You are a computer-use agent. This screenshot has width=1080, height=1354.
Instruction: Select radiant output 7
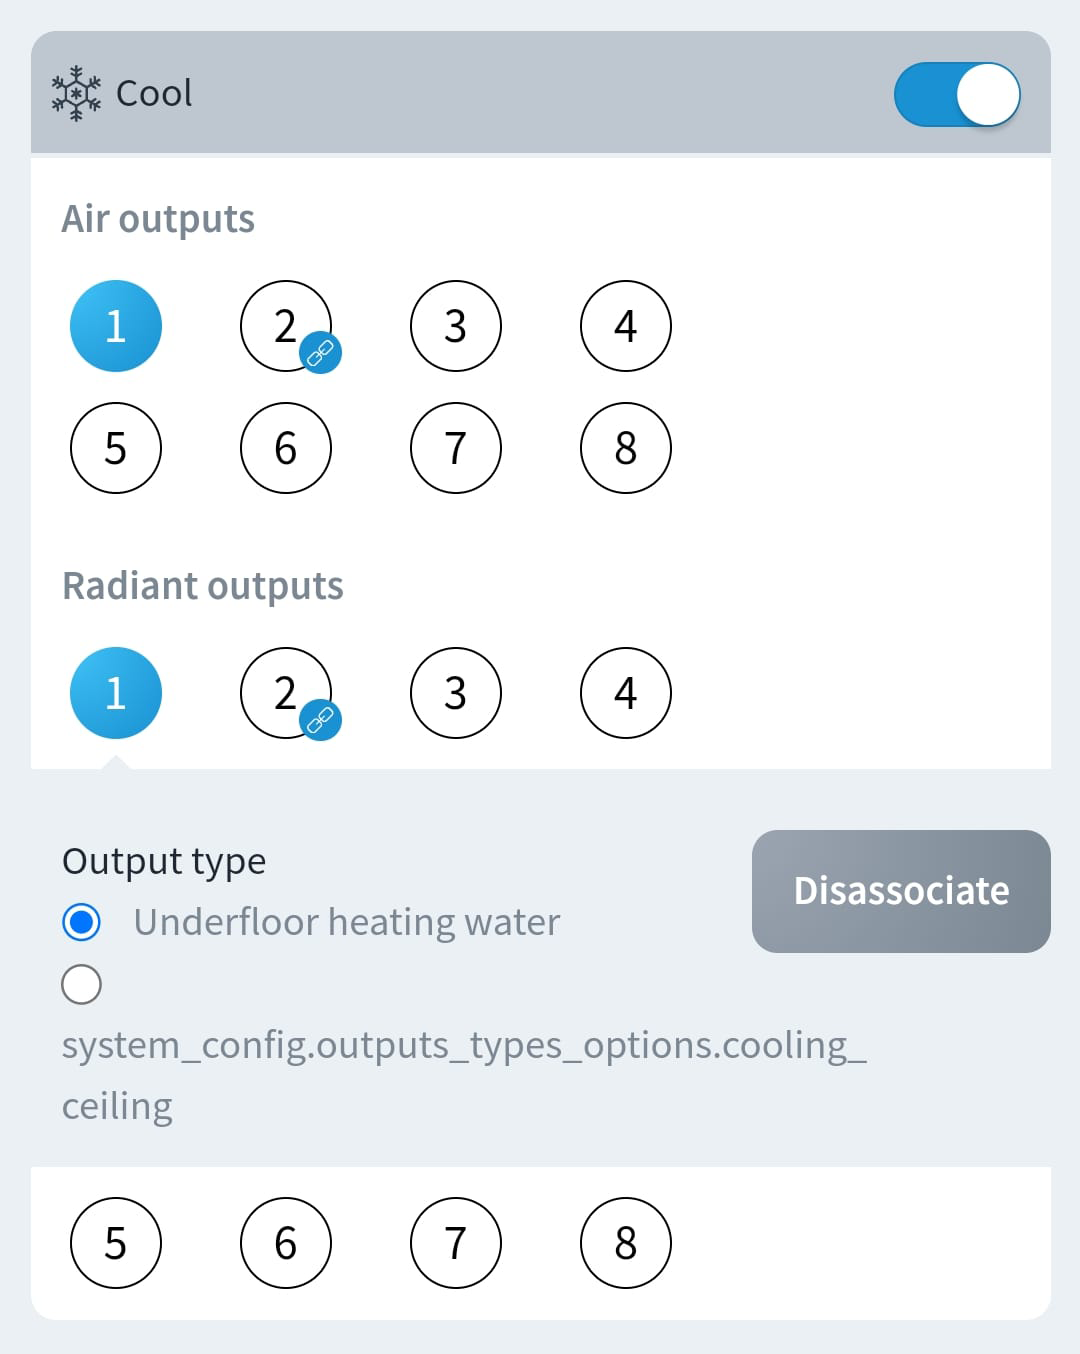456,1243
